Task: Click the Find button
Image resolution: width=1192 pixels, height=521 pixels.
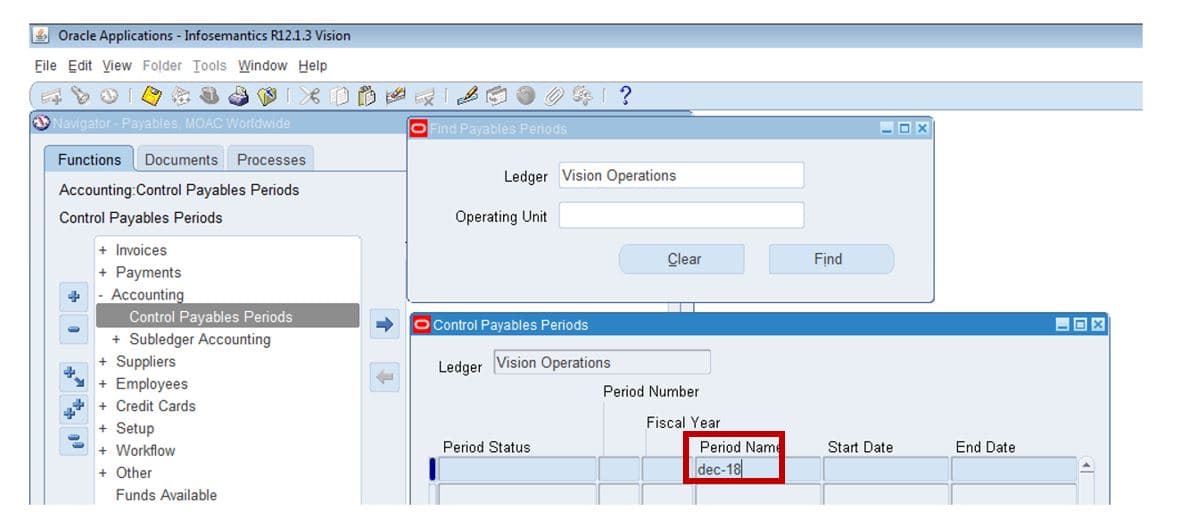Action: [831, 259]
